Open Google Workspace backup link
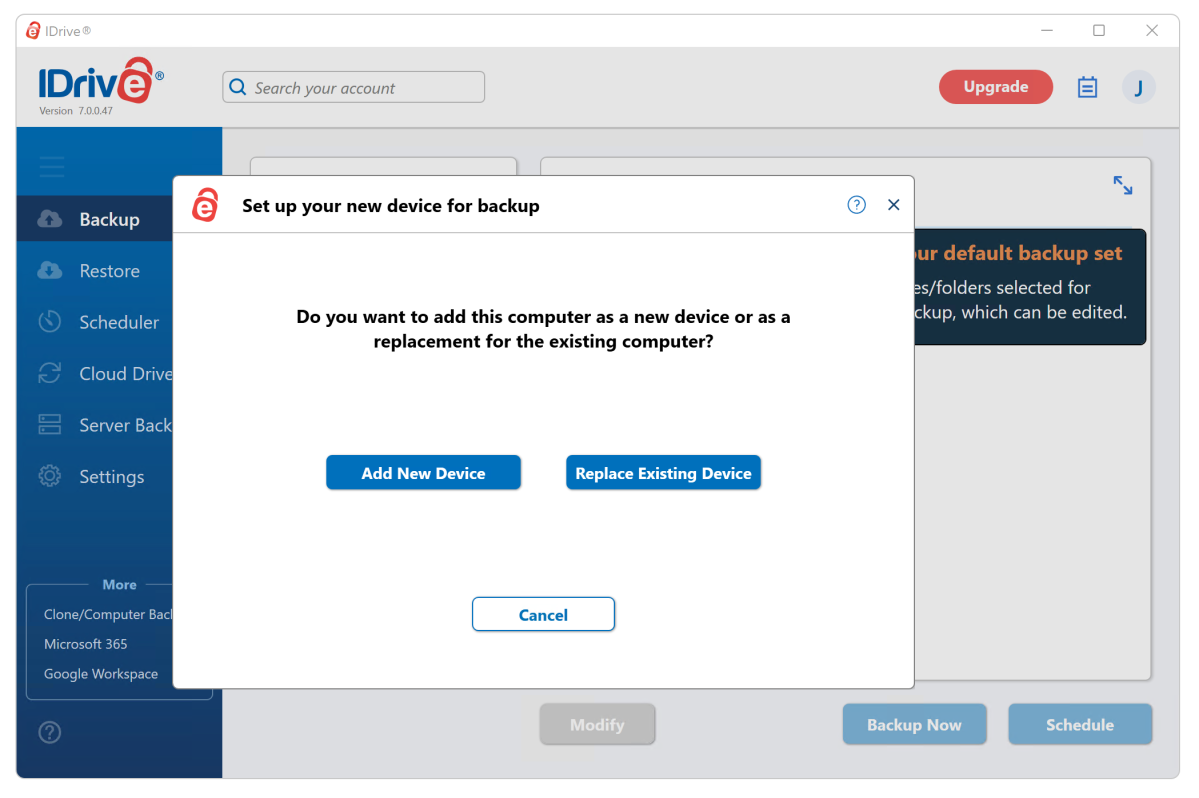The width and height of the screenshot is (1199, 798). coord(101,673)
